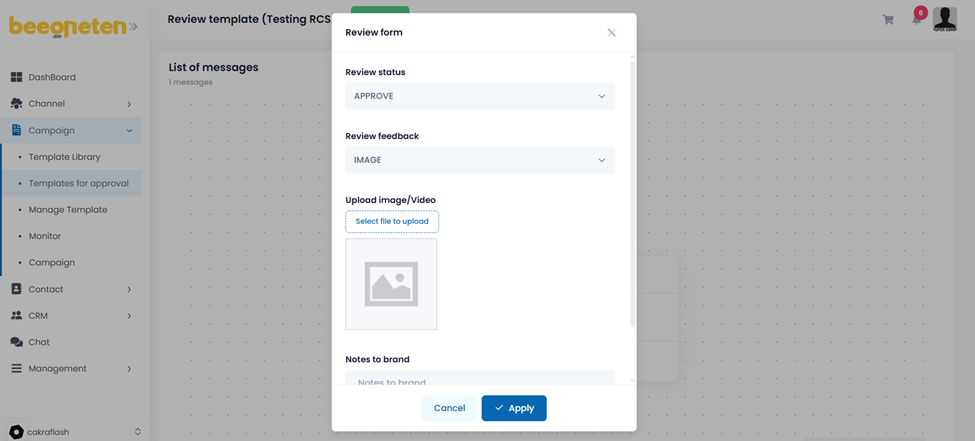Open the Review feedback dropdown

480,160
